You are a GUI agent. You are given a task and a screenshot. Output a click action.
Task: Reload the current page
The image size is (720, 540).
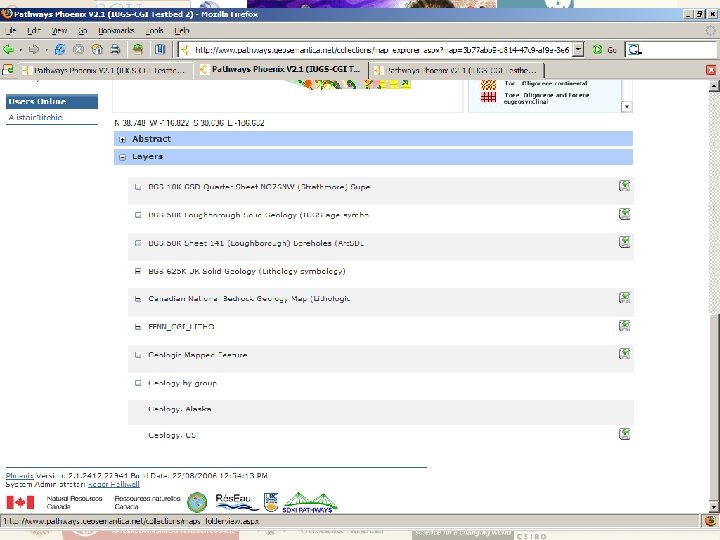[60, 49]
